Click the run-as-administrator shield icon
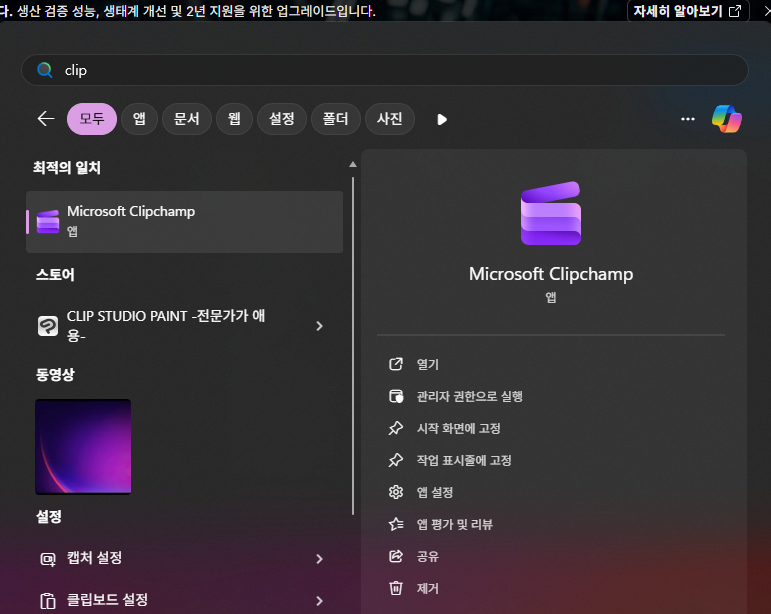Image resolution: width=771 pixels, height=614 pixels. pyautogui.click(x=396, y=396)
